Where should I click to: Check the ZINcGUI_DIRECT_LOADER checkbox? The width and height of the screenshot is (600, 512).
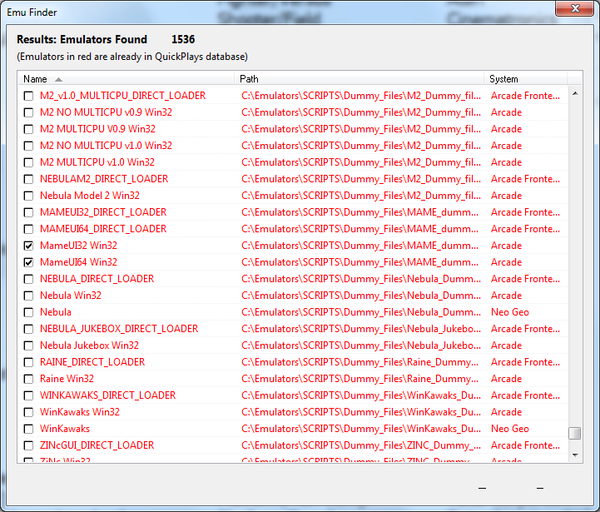click(x=29, y=446)
